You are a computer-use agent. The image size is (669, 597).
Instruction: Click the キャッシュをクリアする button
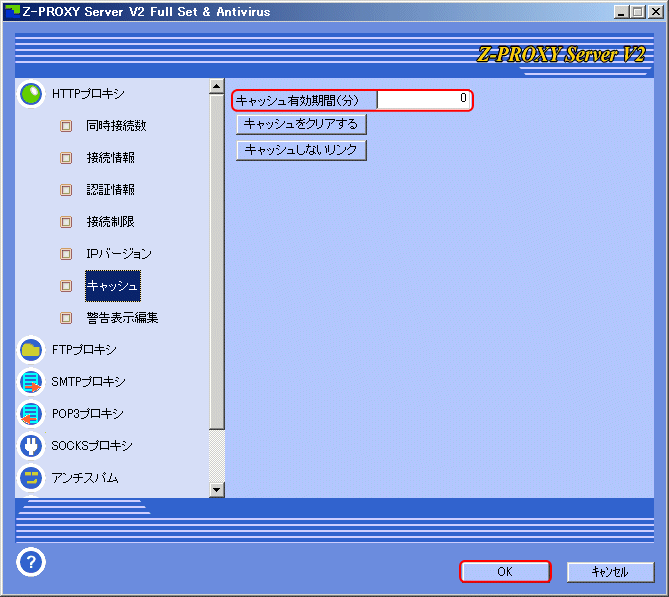[301, 125]
